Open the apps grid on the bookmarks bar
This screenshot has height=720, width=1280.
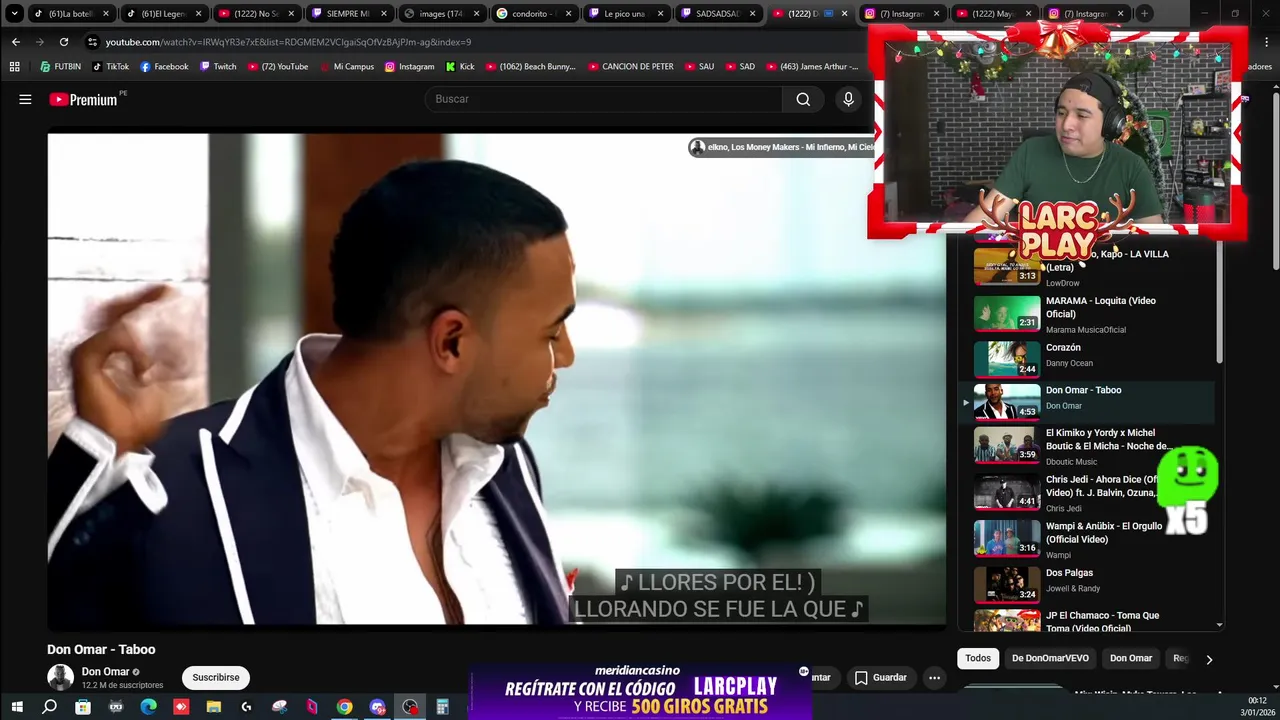click(14, 67)
